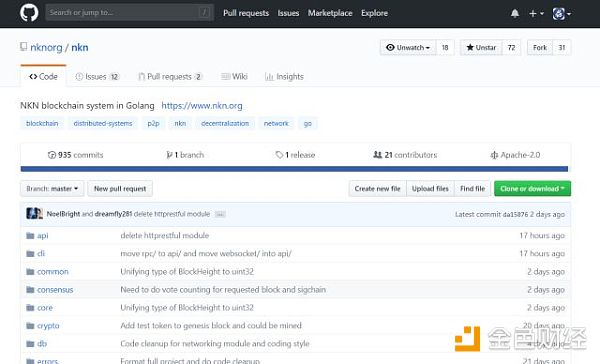Click the Issues tab circle icon

[79, 77]
